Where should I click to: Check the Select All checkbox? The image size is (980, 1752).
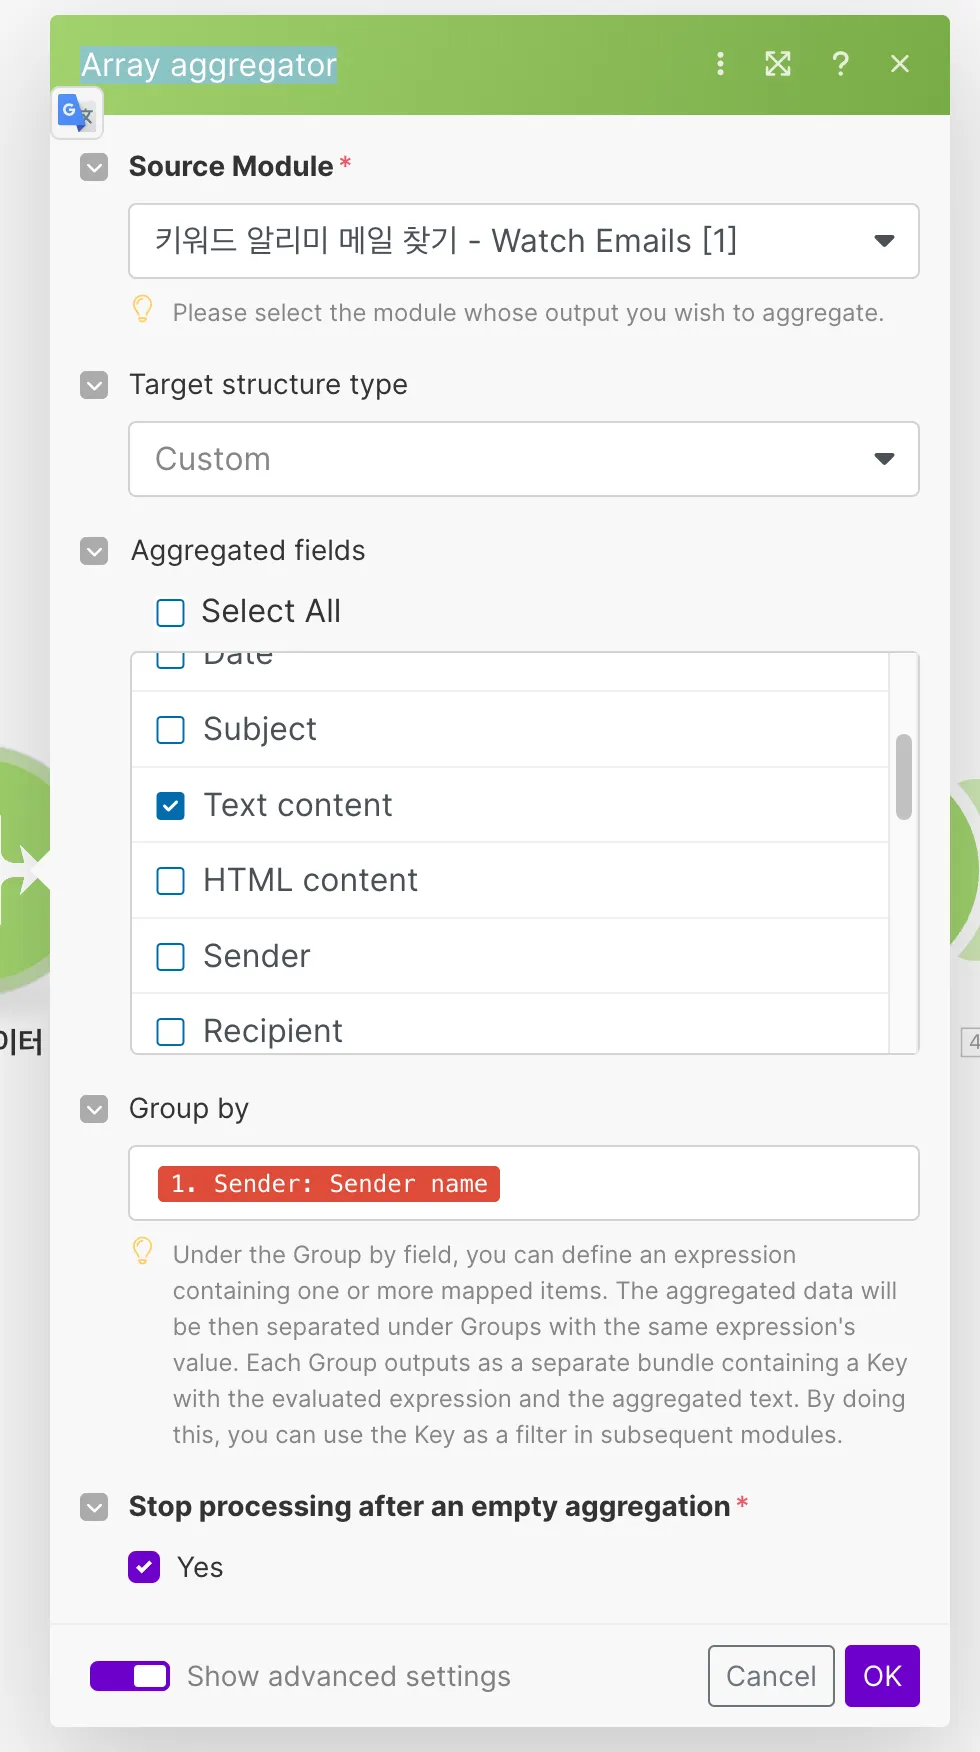tap(171, 612)
